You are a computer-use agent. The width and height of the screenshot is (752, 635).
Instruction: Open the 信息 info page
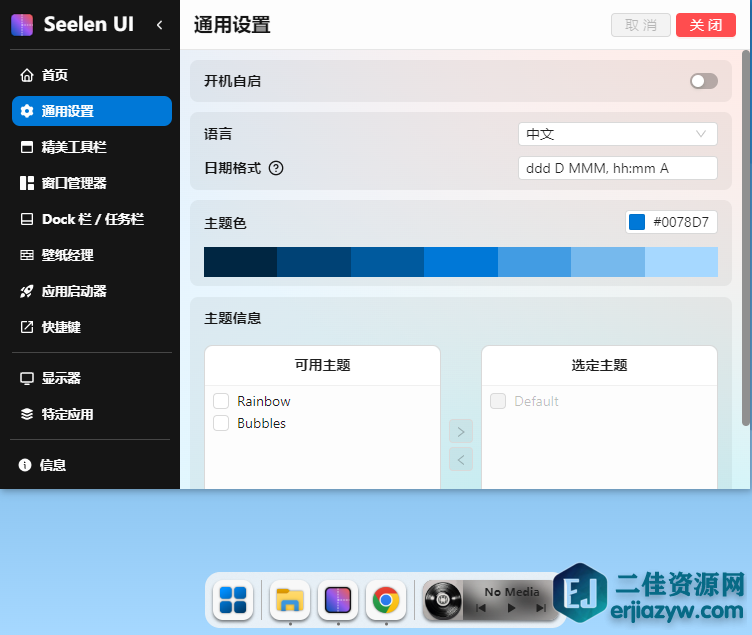[92, 465]
